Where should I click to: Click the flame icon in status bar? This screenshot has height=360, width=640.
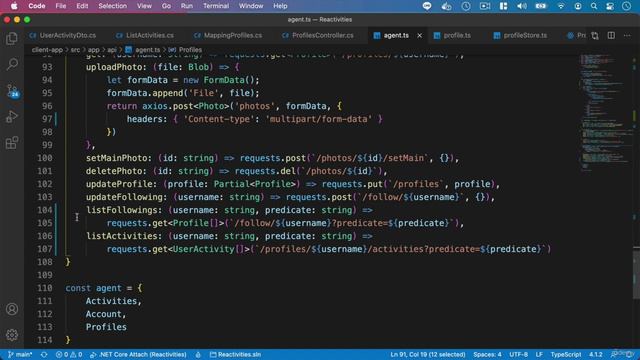[198, 354]
